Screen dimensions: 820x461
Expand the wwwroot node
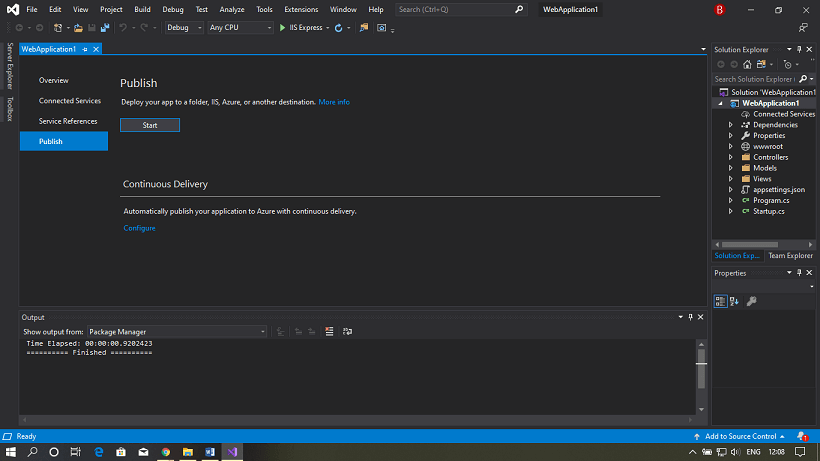pyautogui.click(x=731, y=146)
